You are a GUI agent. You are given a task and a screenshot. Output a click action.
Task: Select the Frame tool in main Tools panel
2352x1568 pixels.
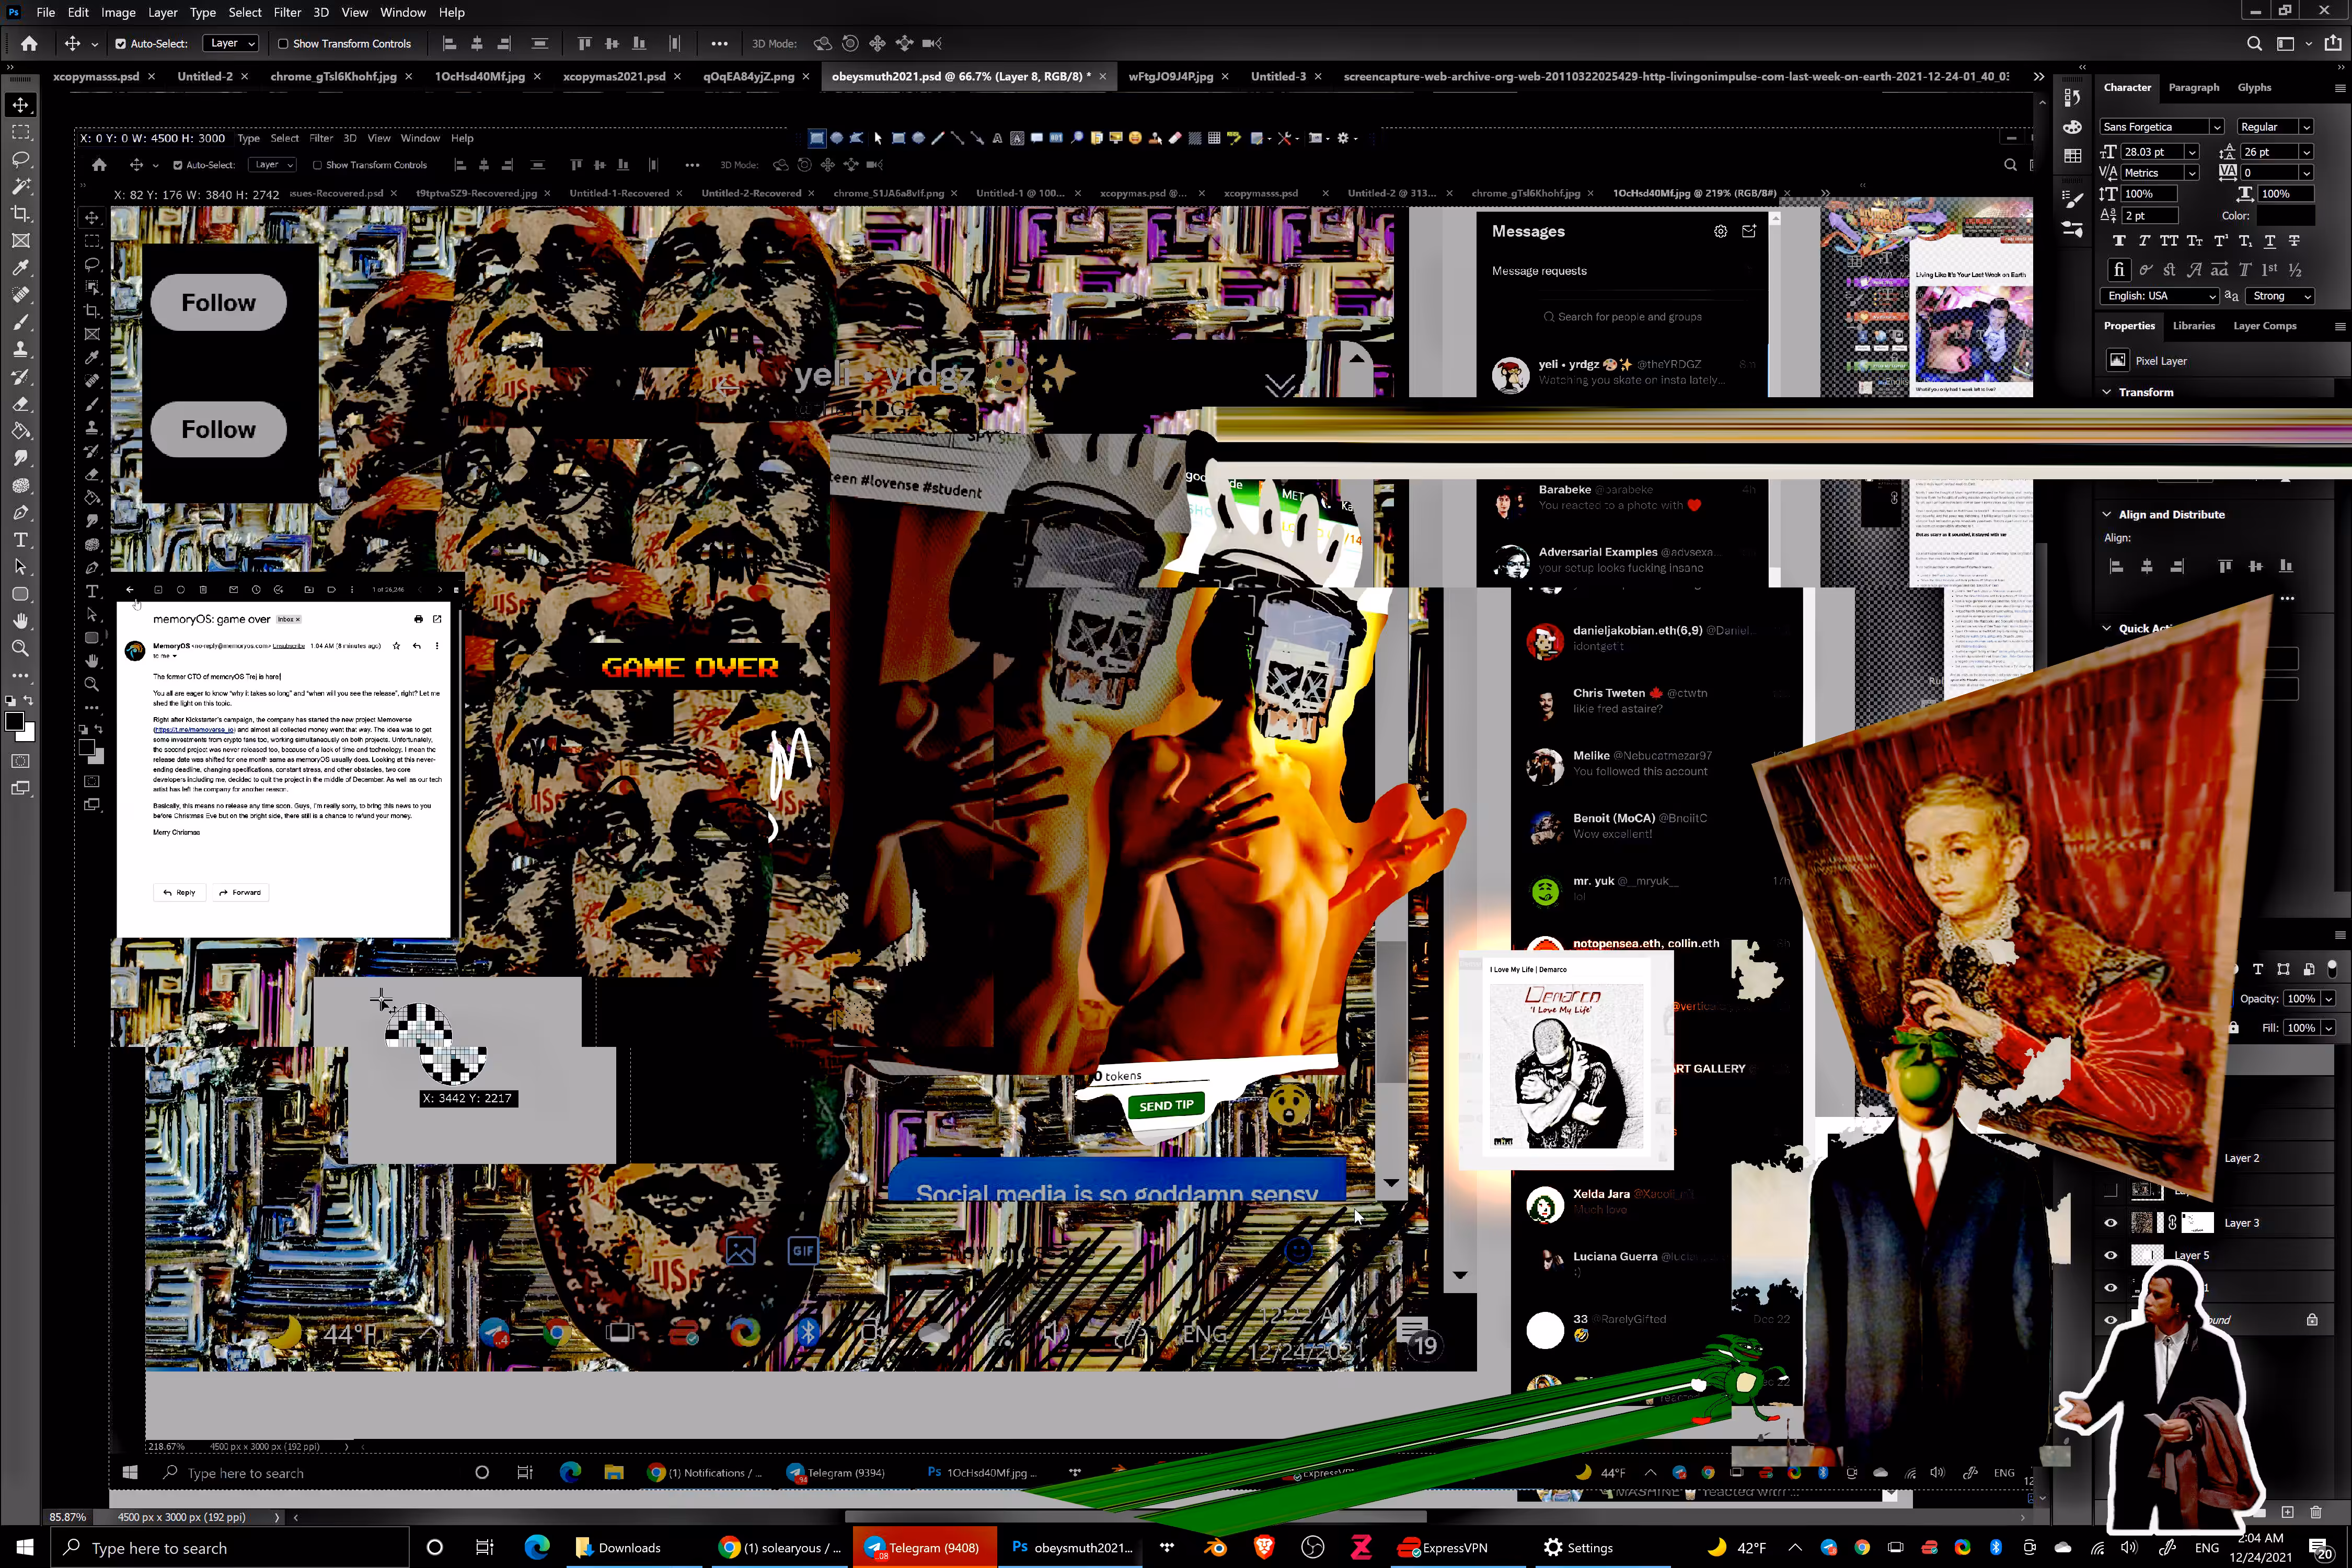point(20,241)
